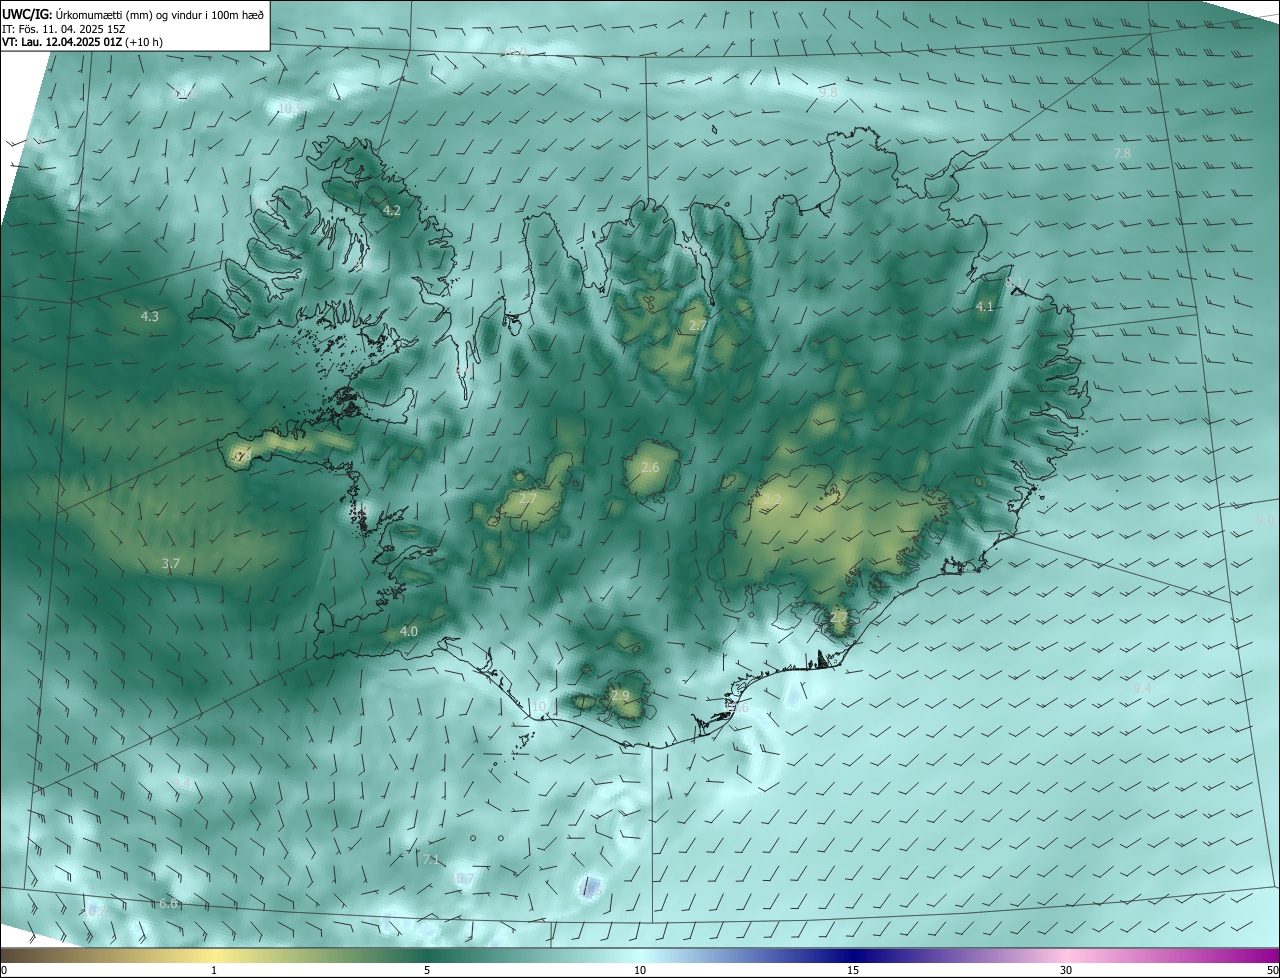This screenshot has height=978, width=1280.
Task: Click the 2.9 value label on the map
Action: (620, 695)
